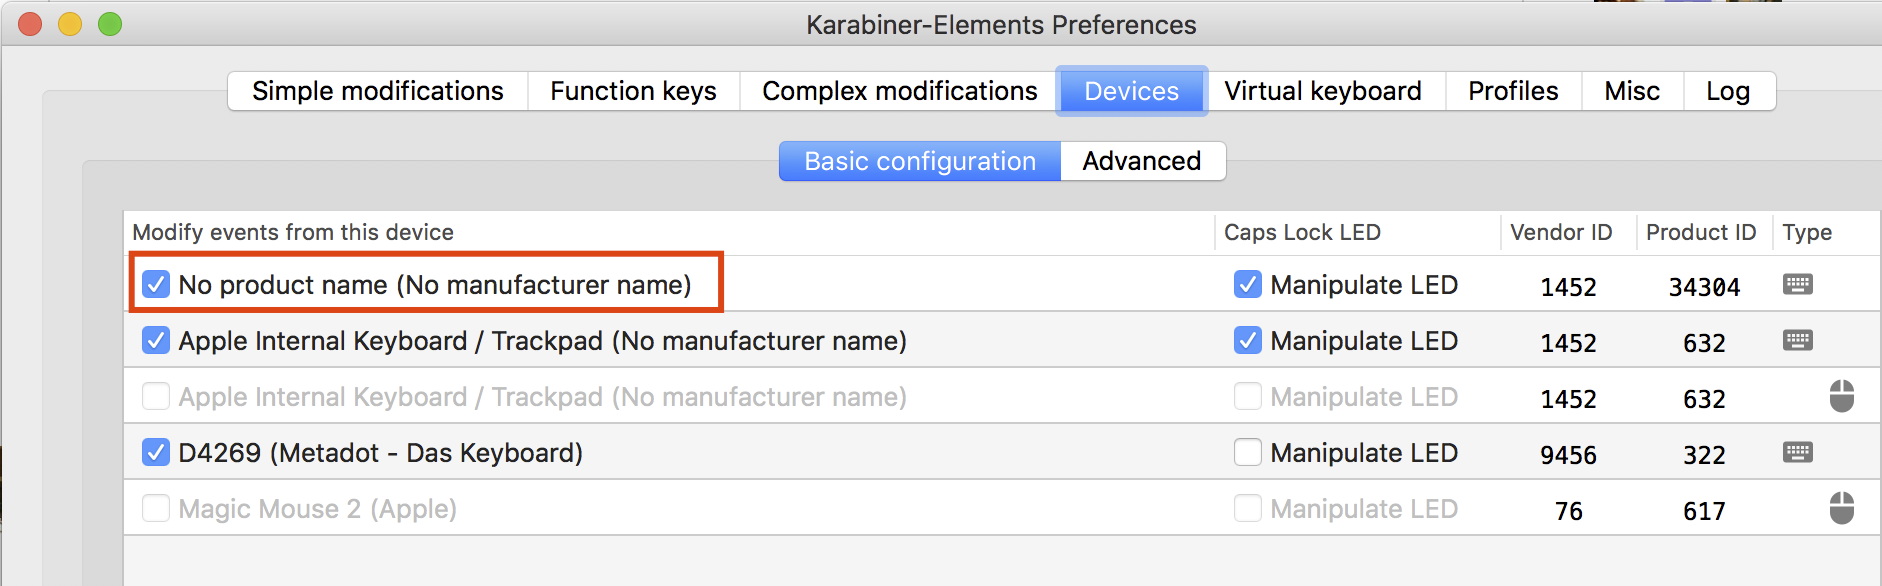View the Log tab
This screenshot has width=1882, height=586.
coord(1727,91)
